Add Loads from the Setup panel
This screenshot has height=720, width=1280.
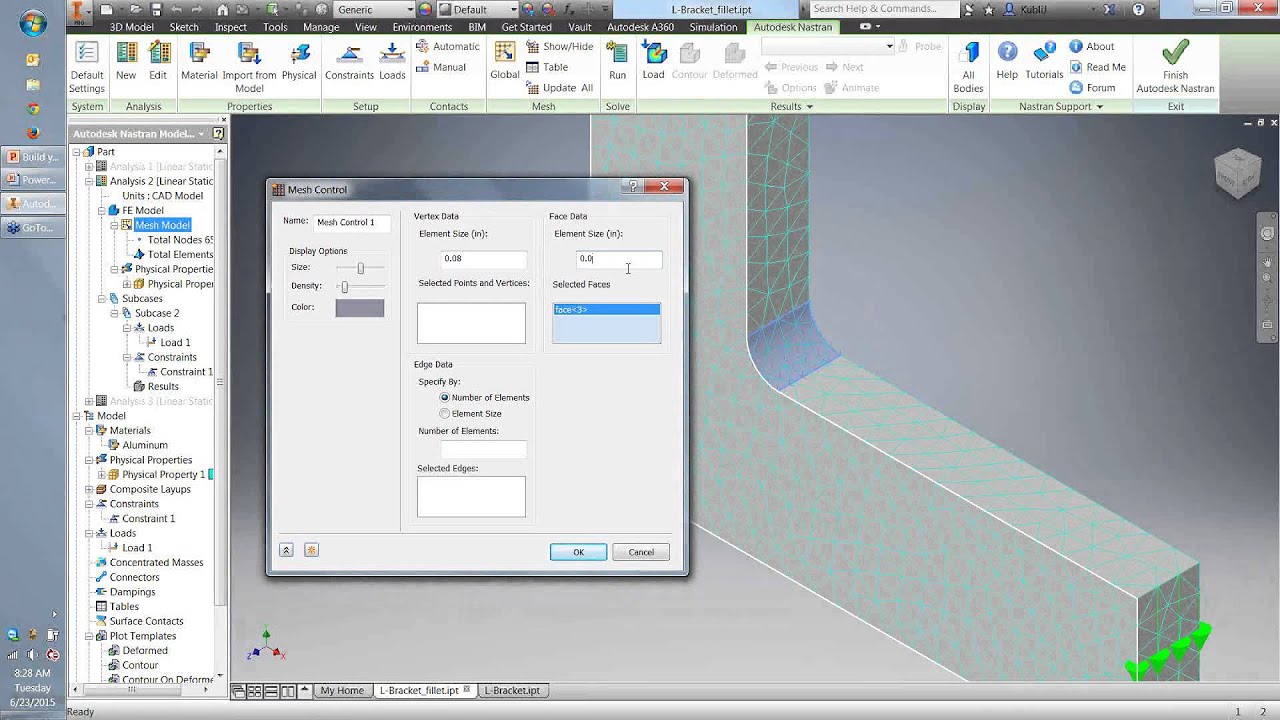click(x=392, y=62)
